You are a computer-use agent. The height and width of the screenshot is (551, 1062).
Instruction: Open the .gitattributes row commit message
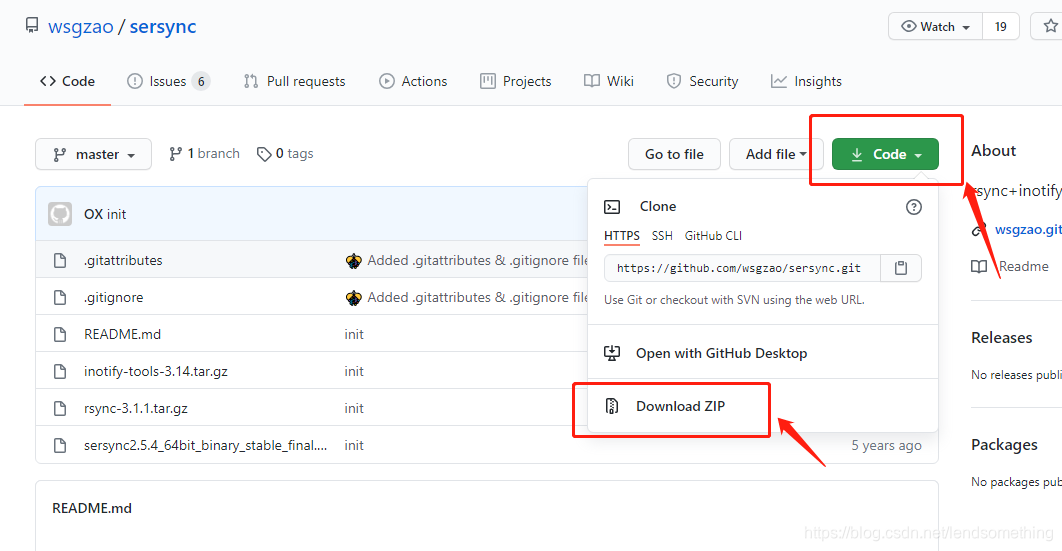[478, 260]
